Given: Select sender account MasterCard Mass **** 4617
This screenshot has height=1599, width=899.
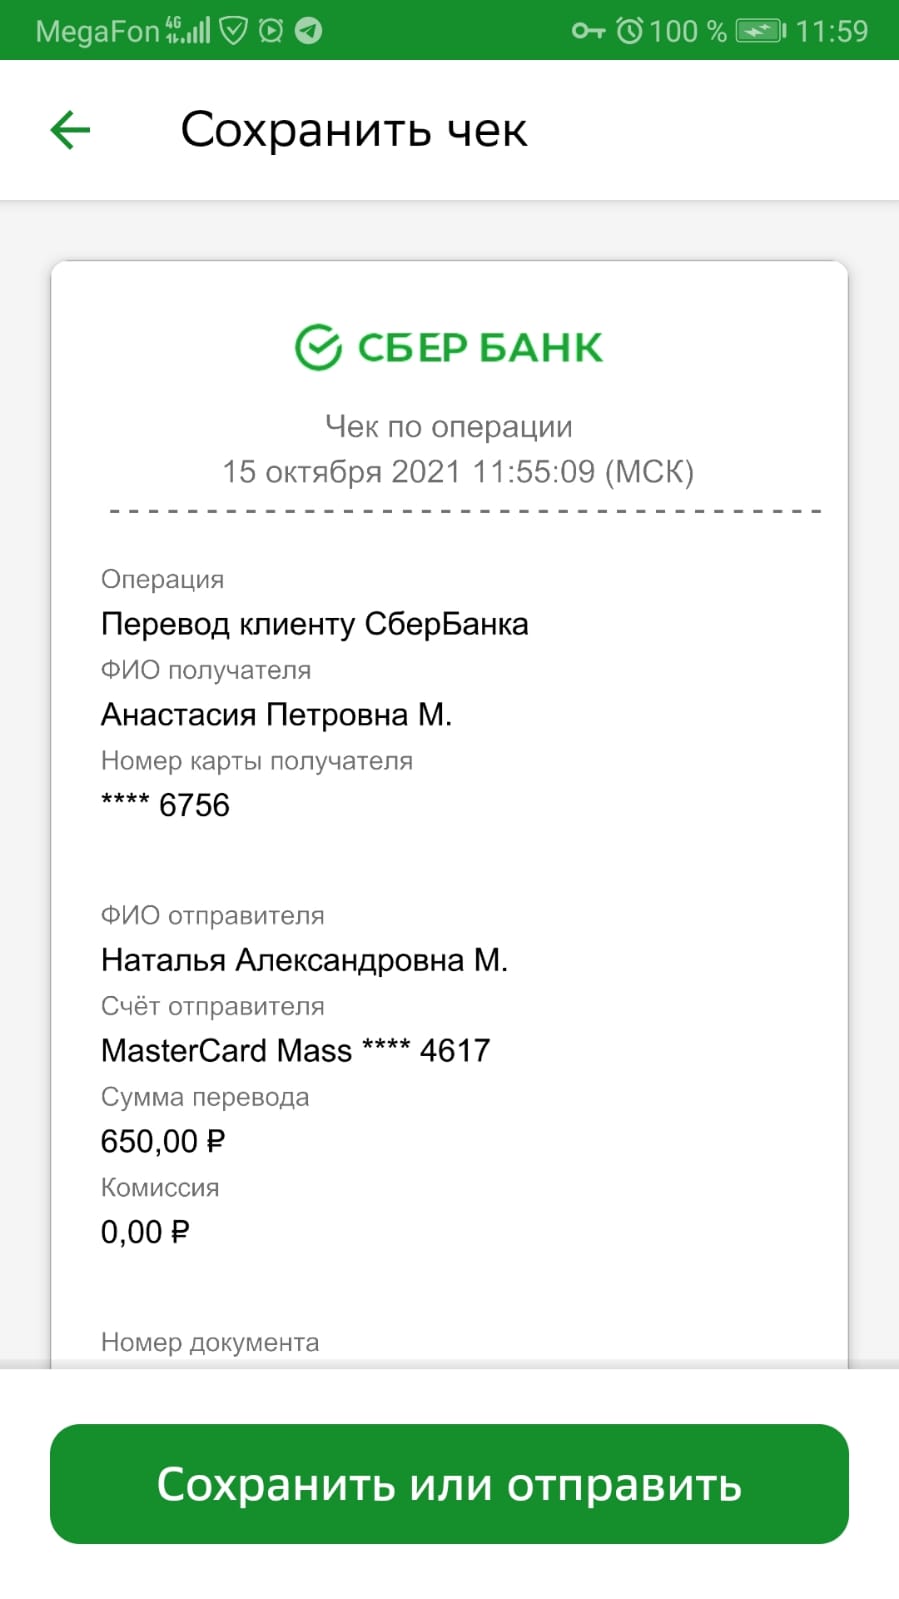Looking at the screenshot, I should (x=296, y=1051).
